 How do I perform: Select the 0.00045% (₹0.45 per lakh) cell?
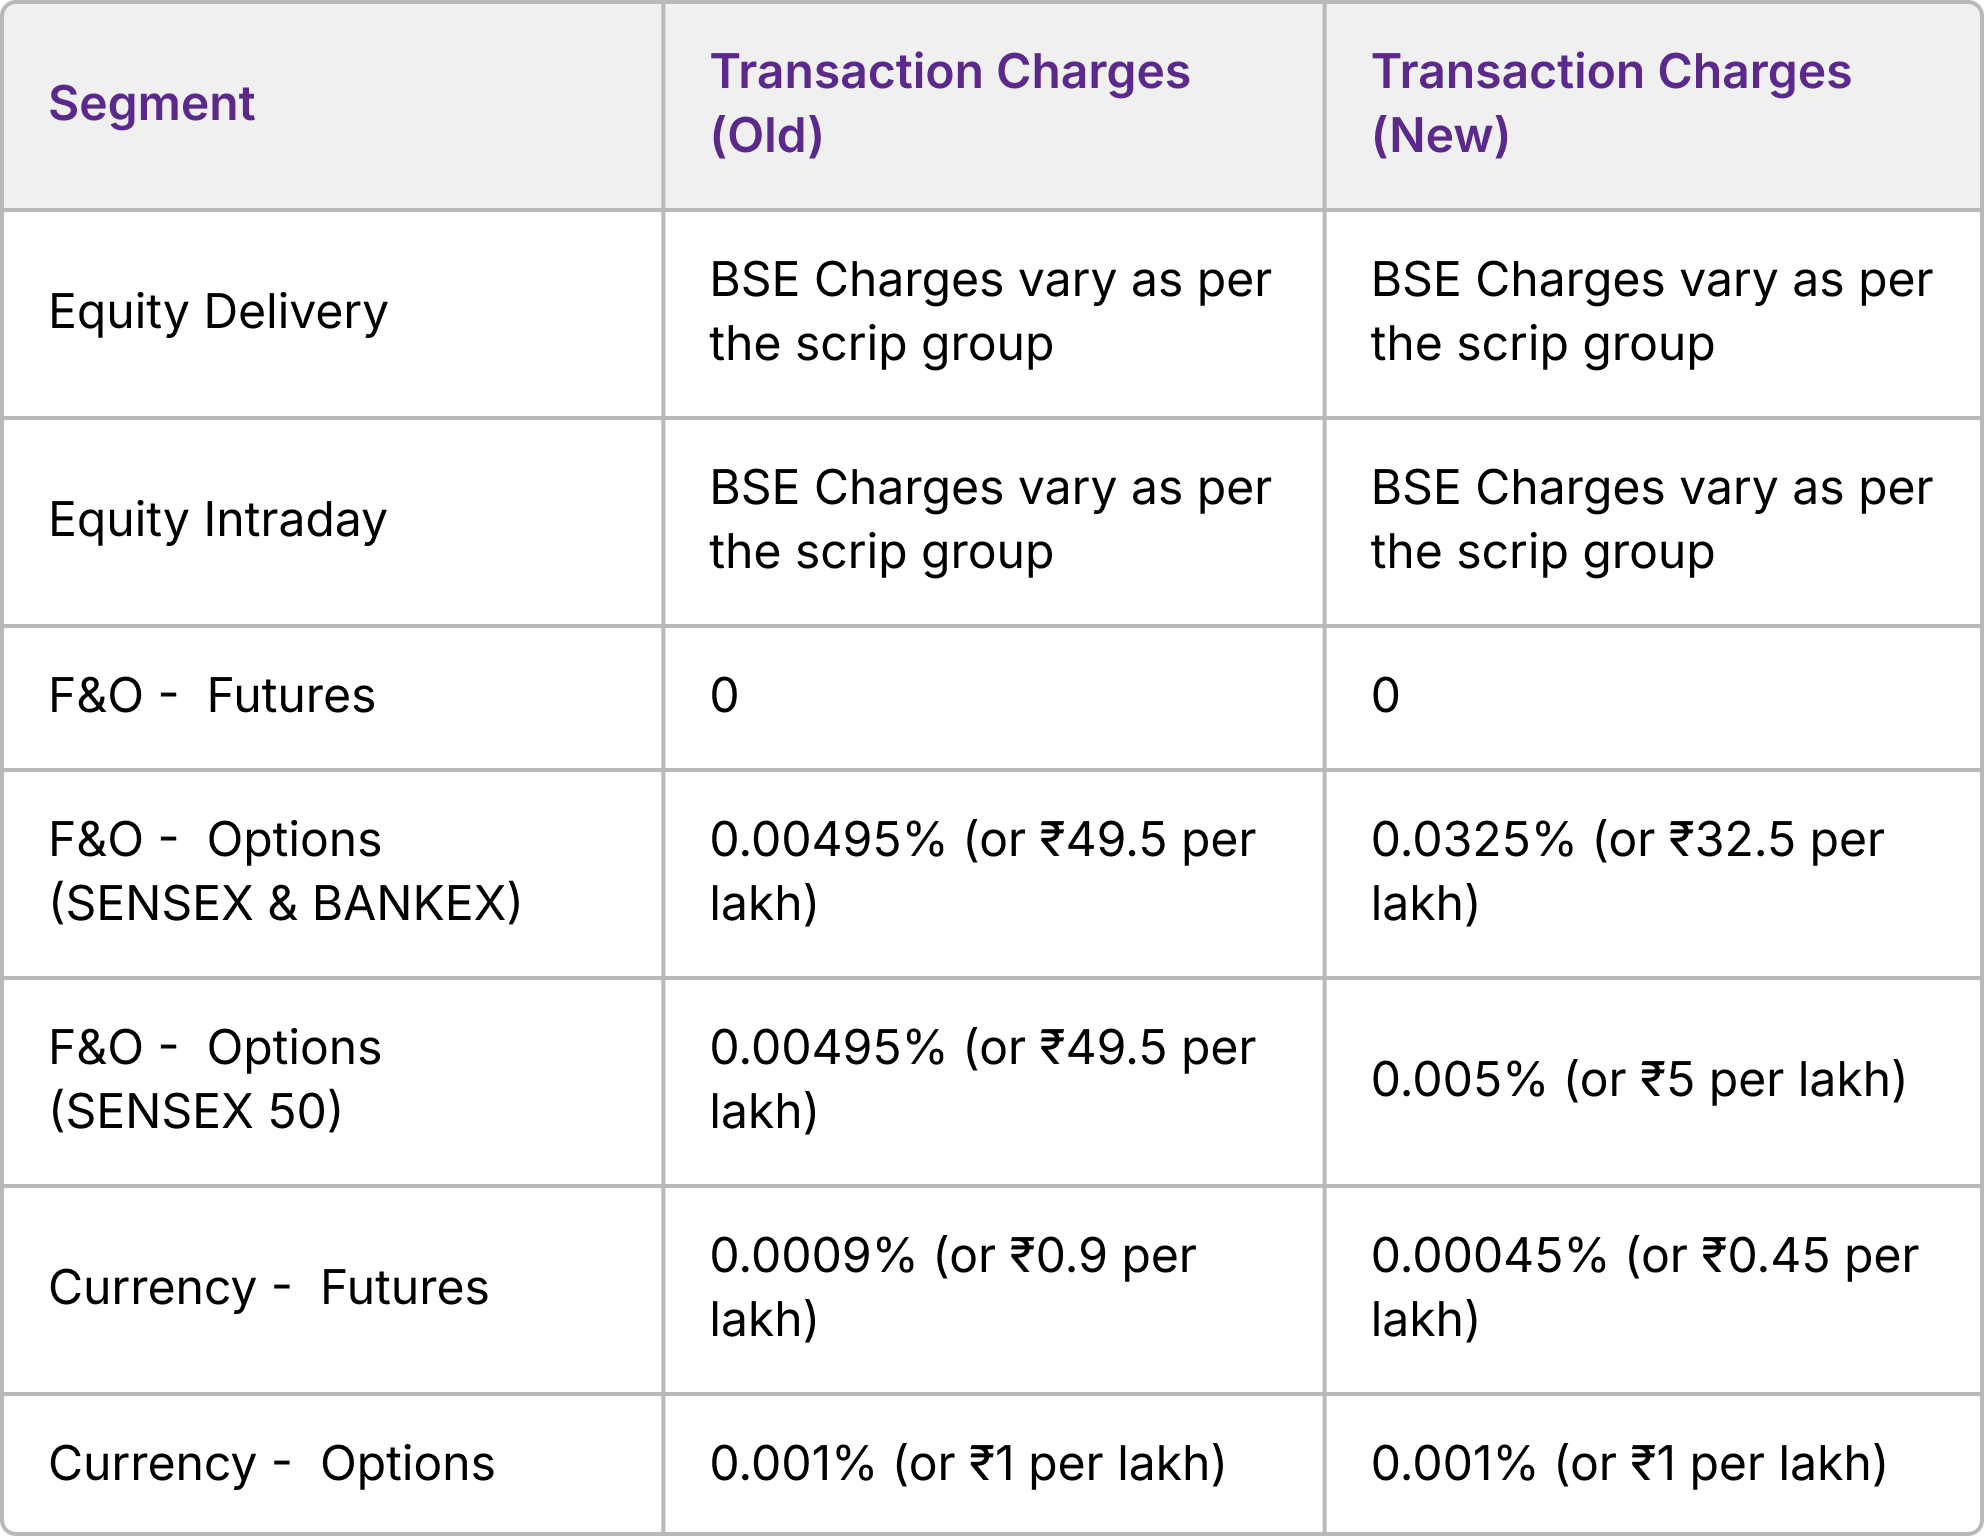click(x=1644, y=1288)
